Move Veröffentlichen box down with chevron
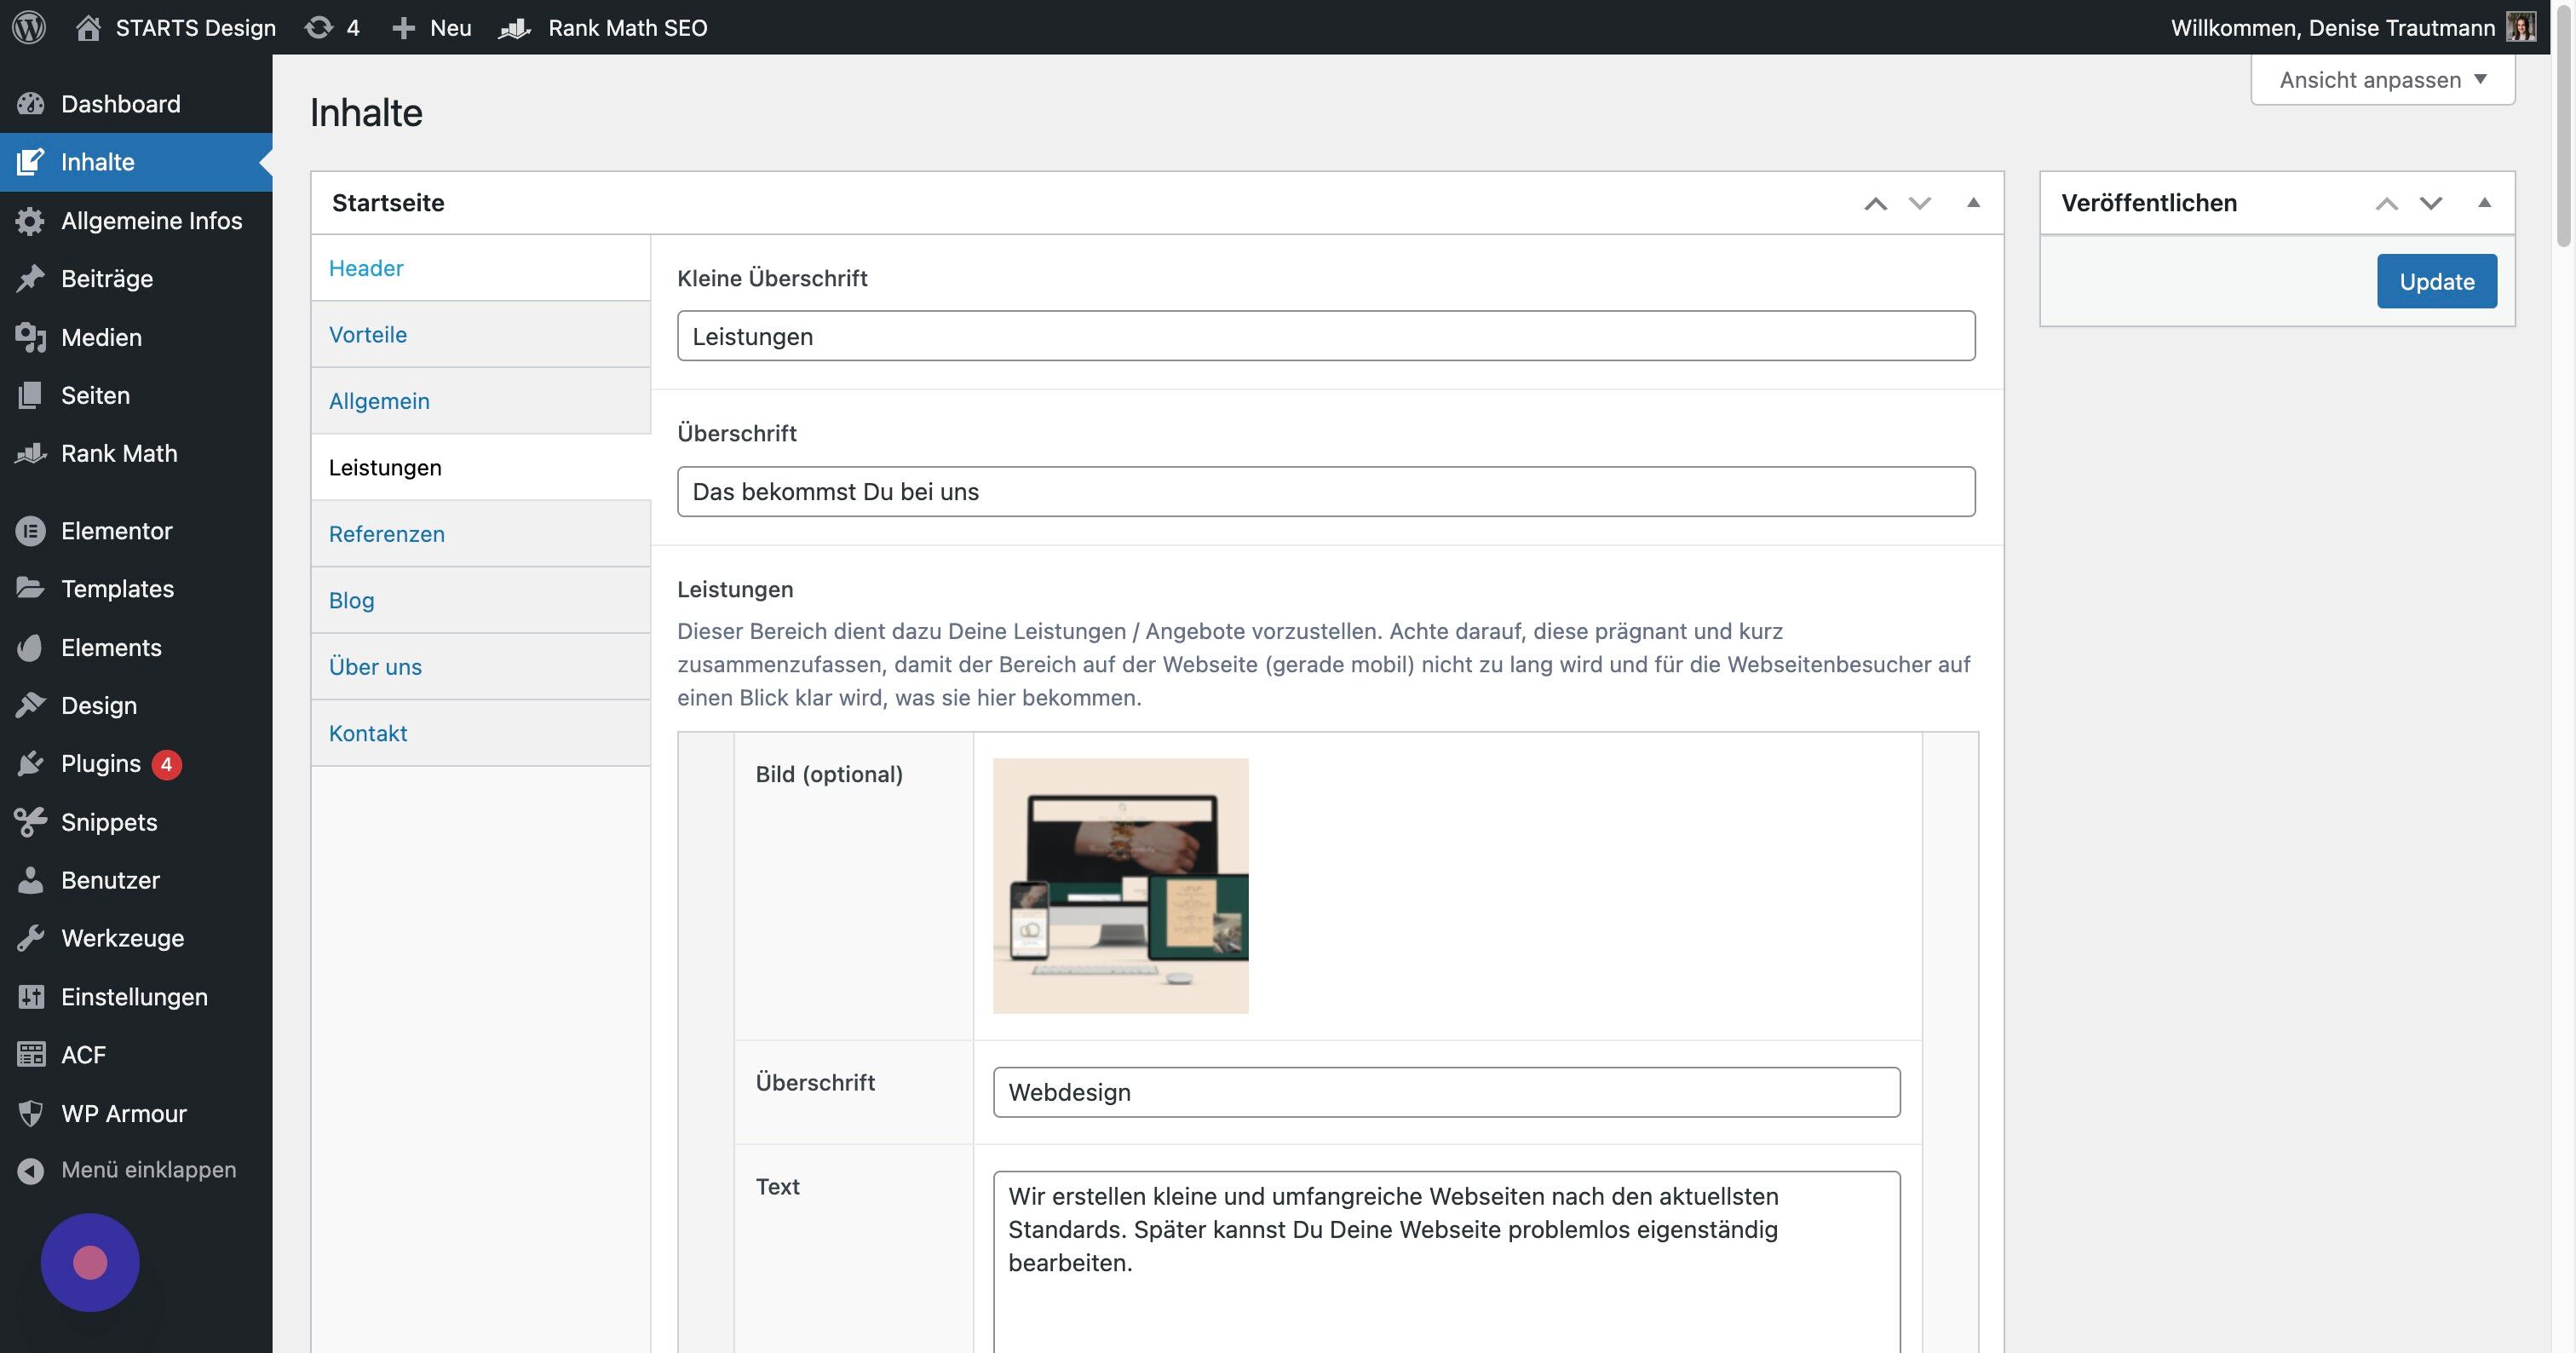Viewport: 2576px width, 1353px height. [2431, 203]
